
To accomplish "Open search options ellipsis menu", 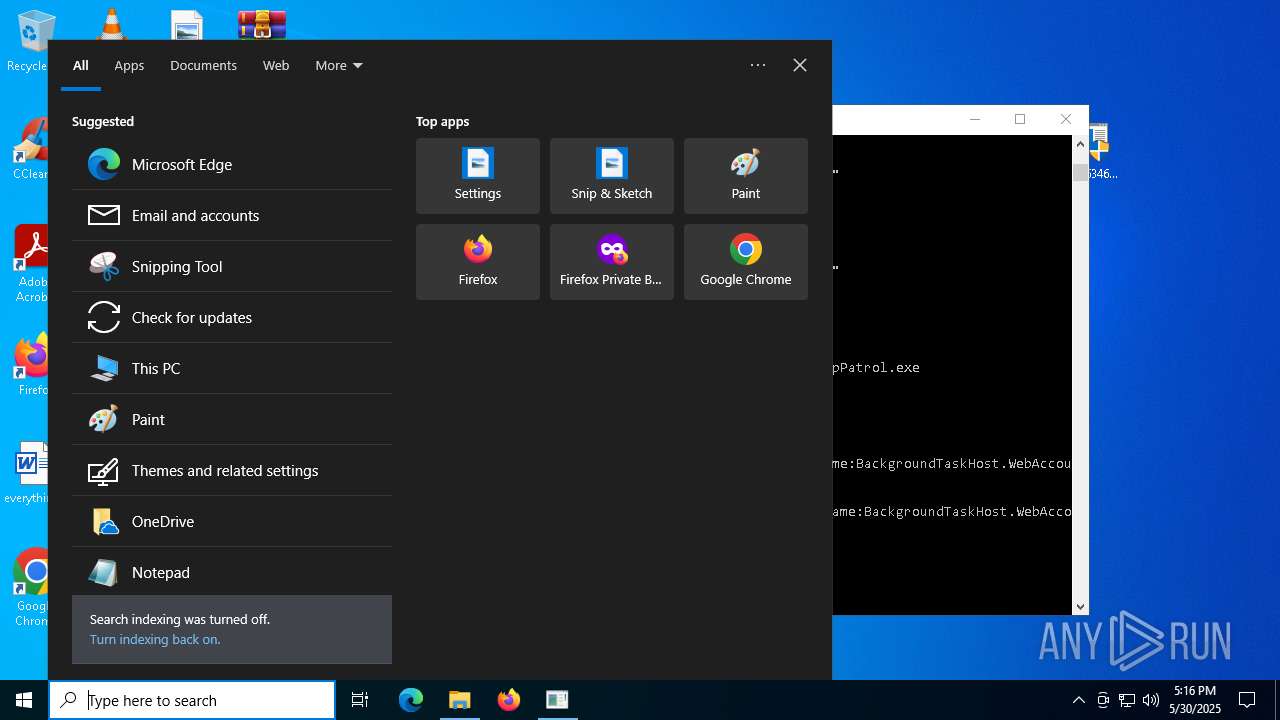I will click(x=758, y=65).
